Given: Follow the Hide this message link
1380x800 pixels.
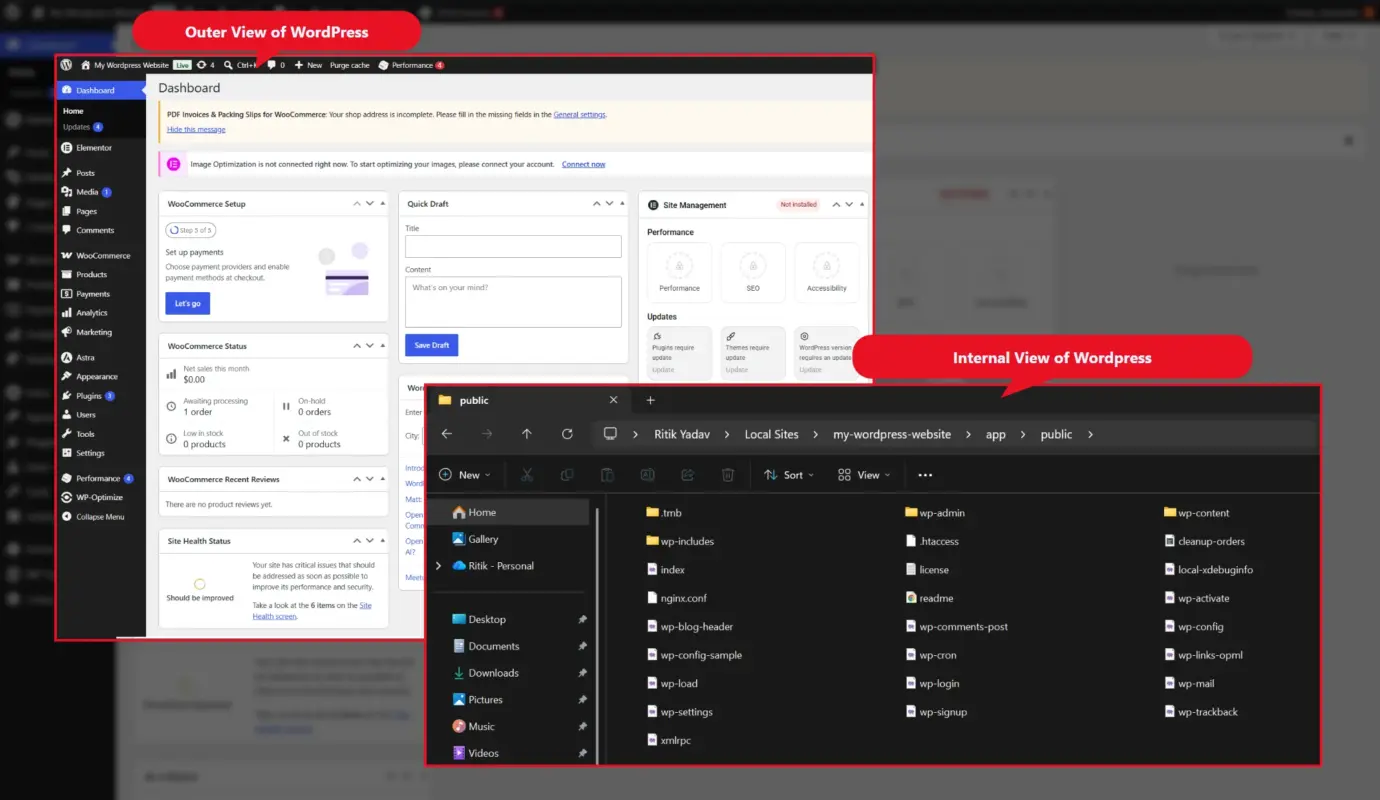Looking at the screenshot, I should tap(196, 129).
